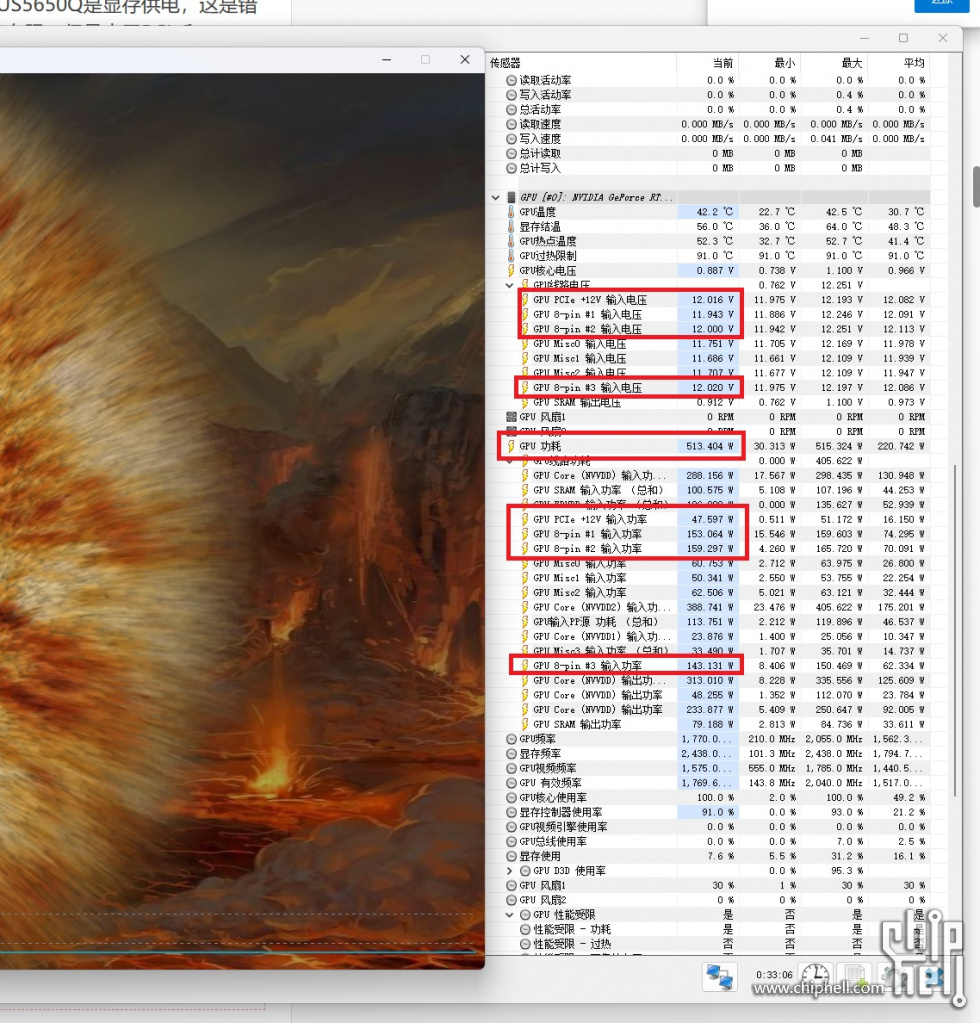Click the lightning icon beside GPU Misc1 输入功率

(x=525, y=578)
